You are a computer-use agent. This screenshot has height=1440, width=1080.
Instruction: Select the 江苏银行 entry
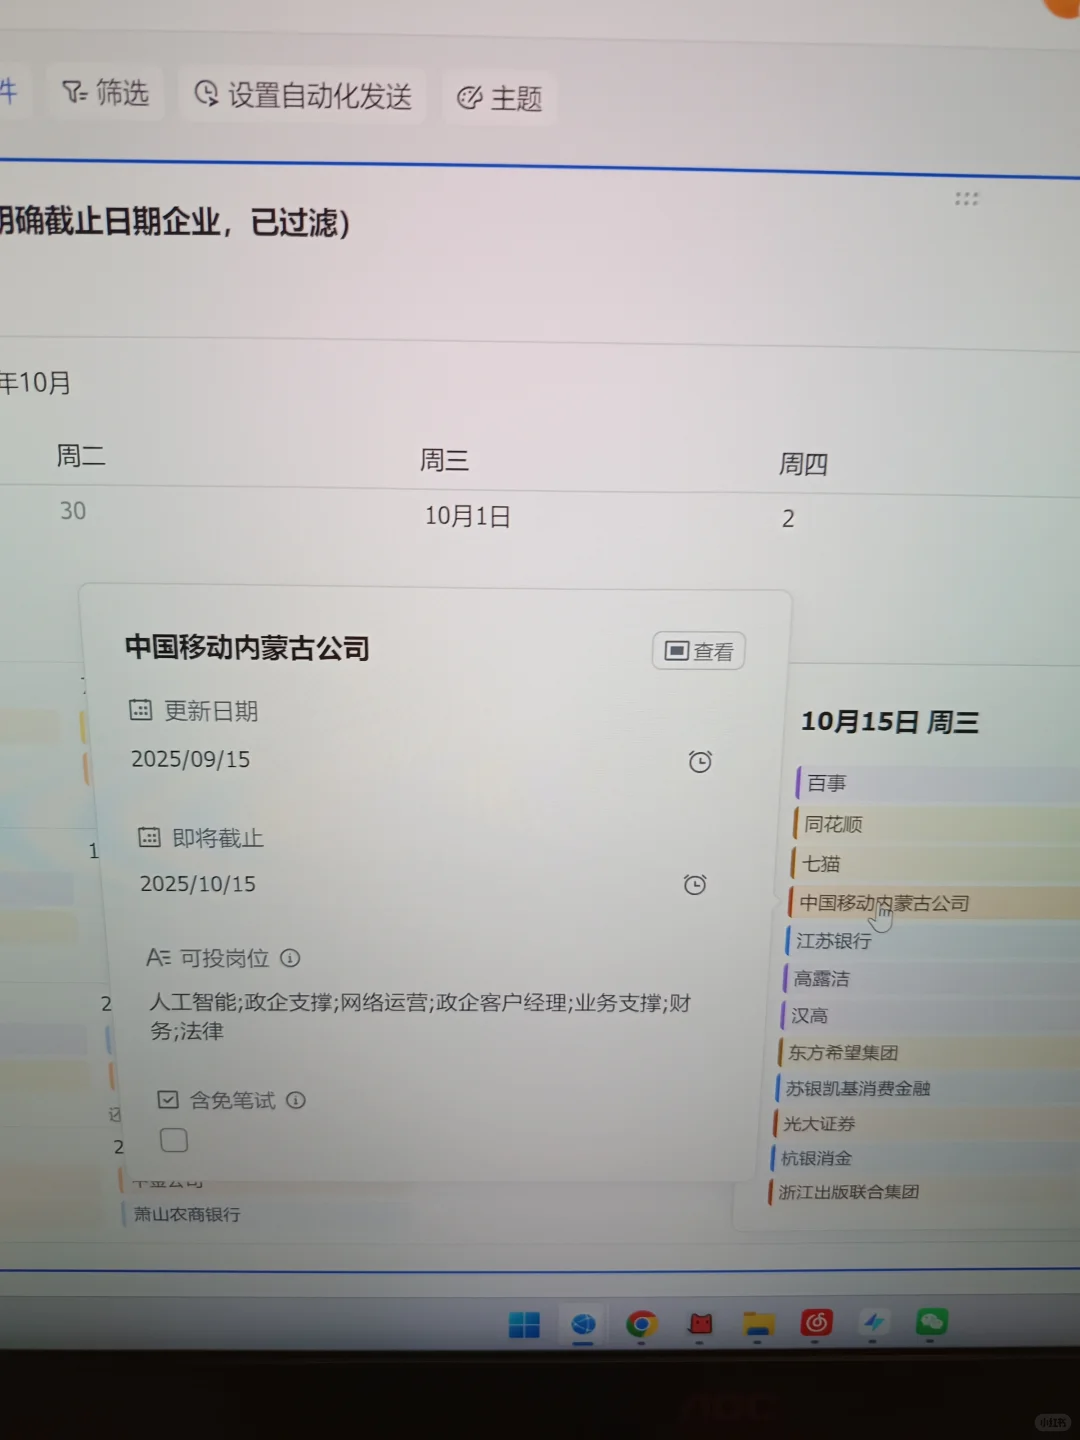(930, 941)
